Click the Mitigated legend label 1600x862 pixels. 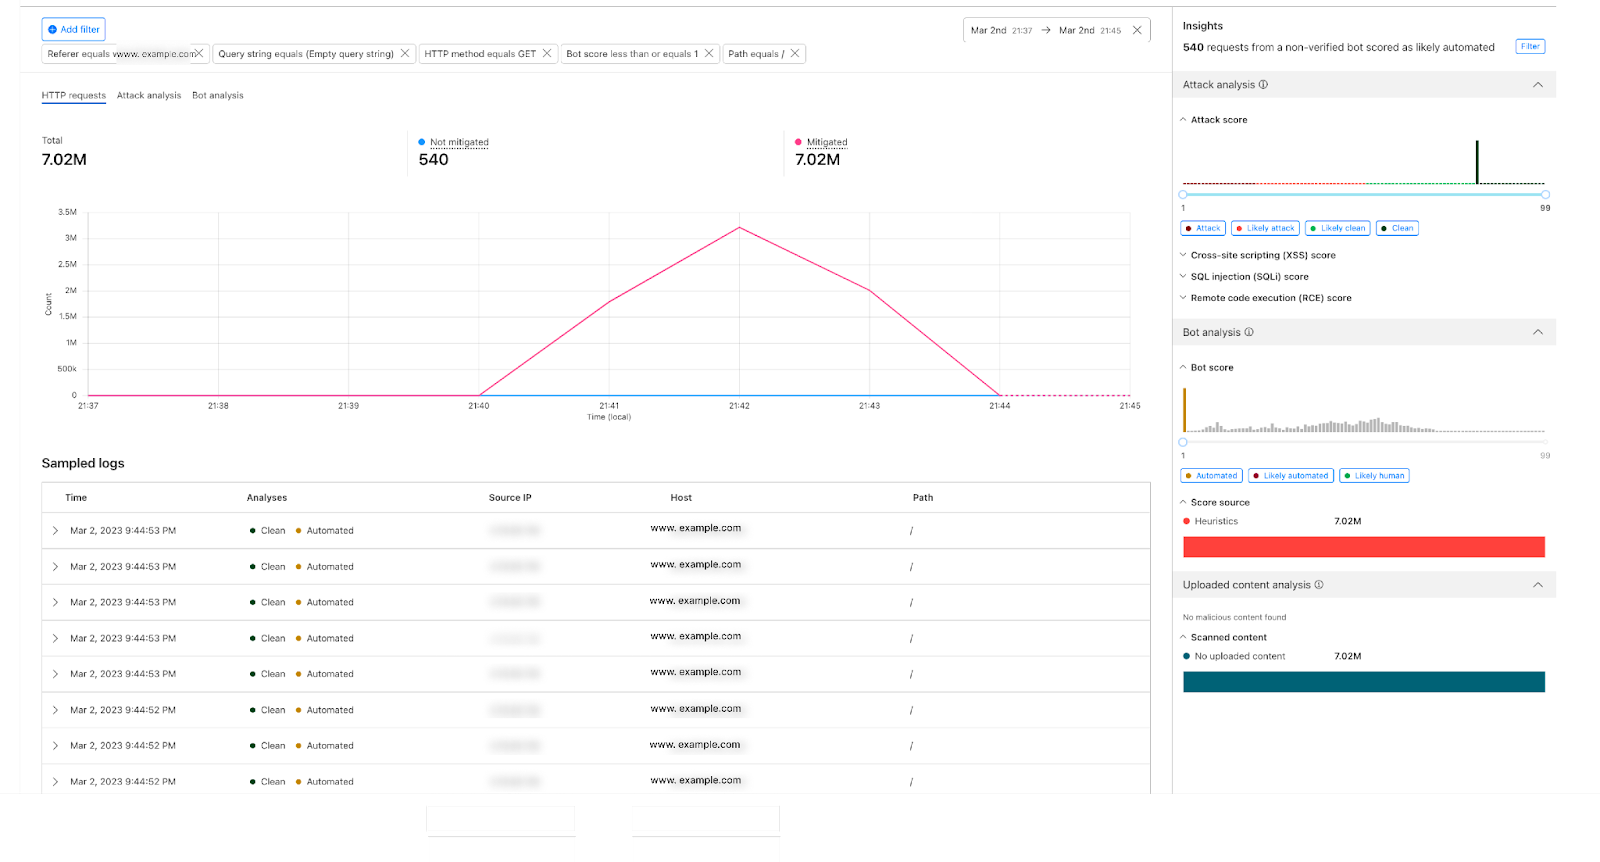pyautogui.click(x=827, y=142)
